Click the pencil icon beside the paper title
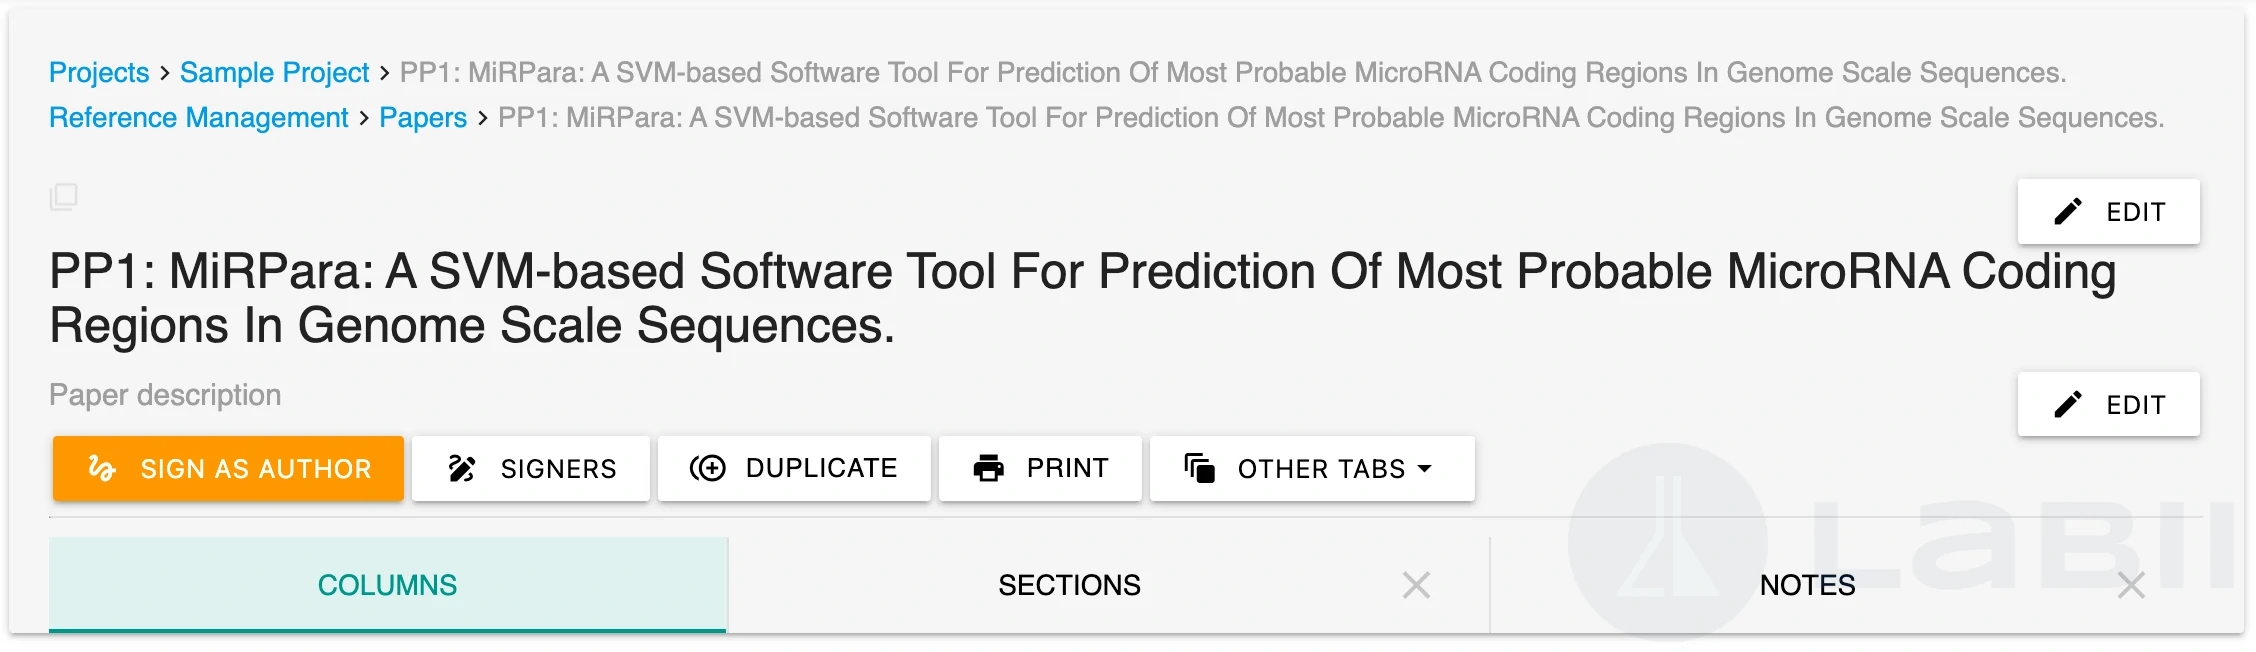Image resolution: width=2256 pixels, height=652 pixels. [2068, 211]
